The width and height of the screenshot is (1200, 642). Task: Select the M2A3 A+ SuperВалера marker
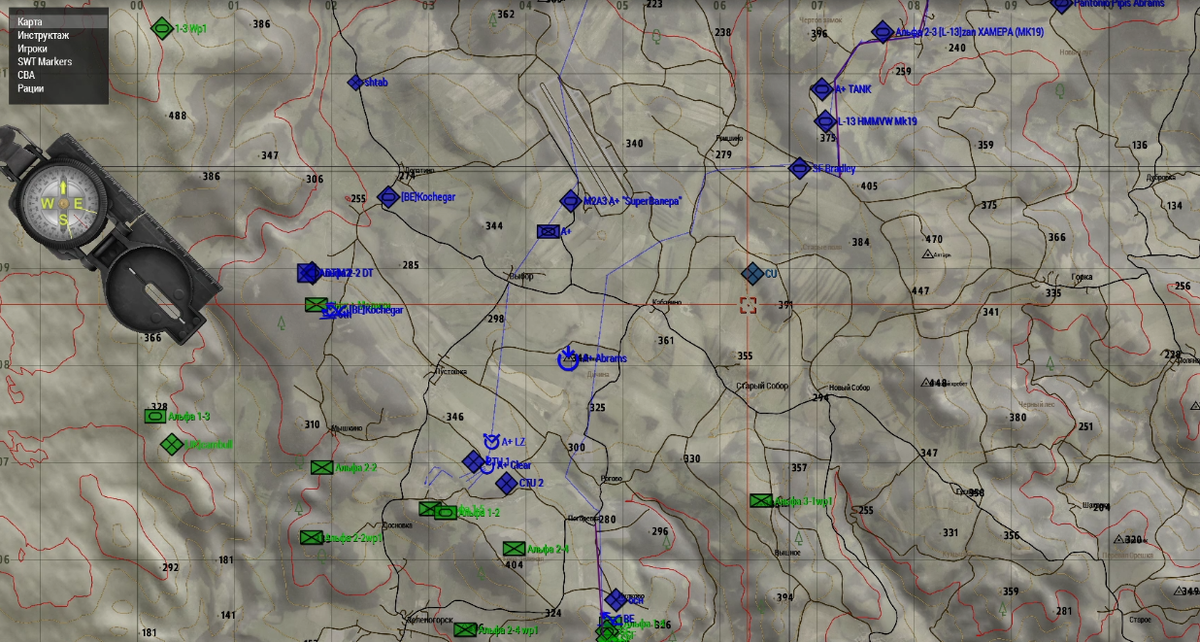coord(570,201)
